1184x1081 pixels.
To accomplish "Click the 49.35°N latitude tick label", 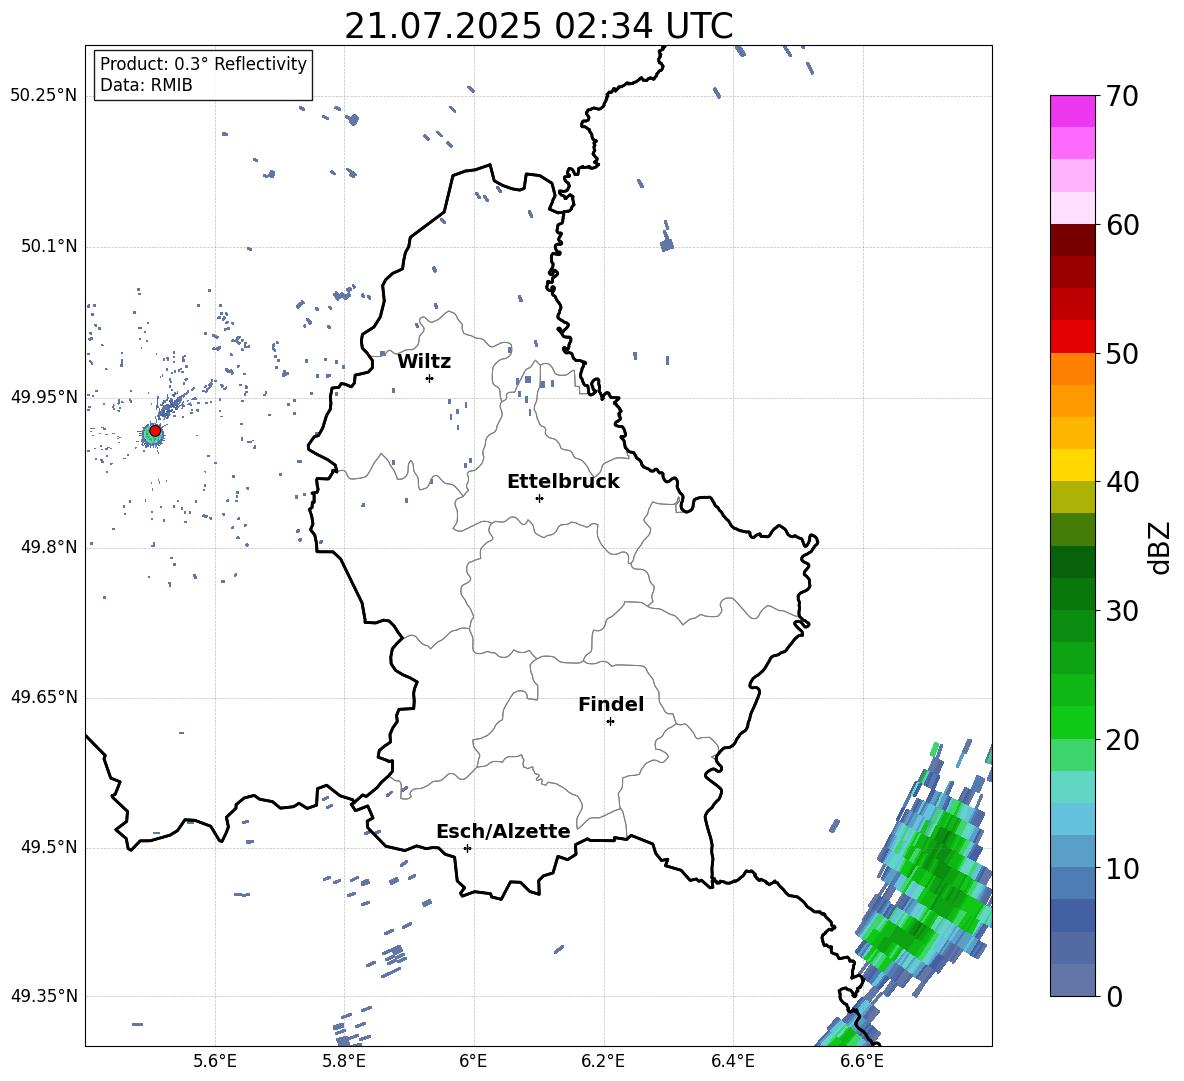I will coord(44,996).
